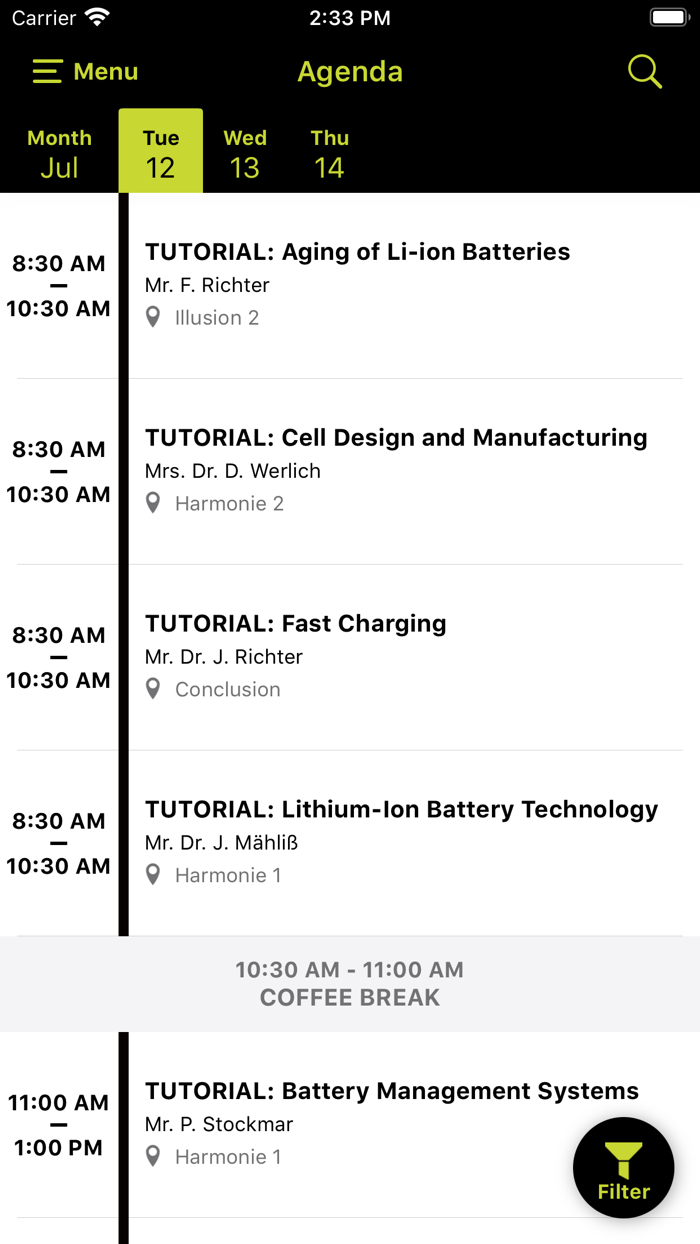Open the Filter icon button
This screenshot has width=700, height=1244.
(x=623, y=1168)
